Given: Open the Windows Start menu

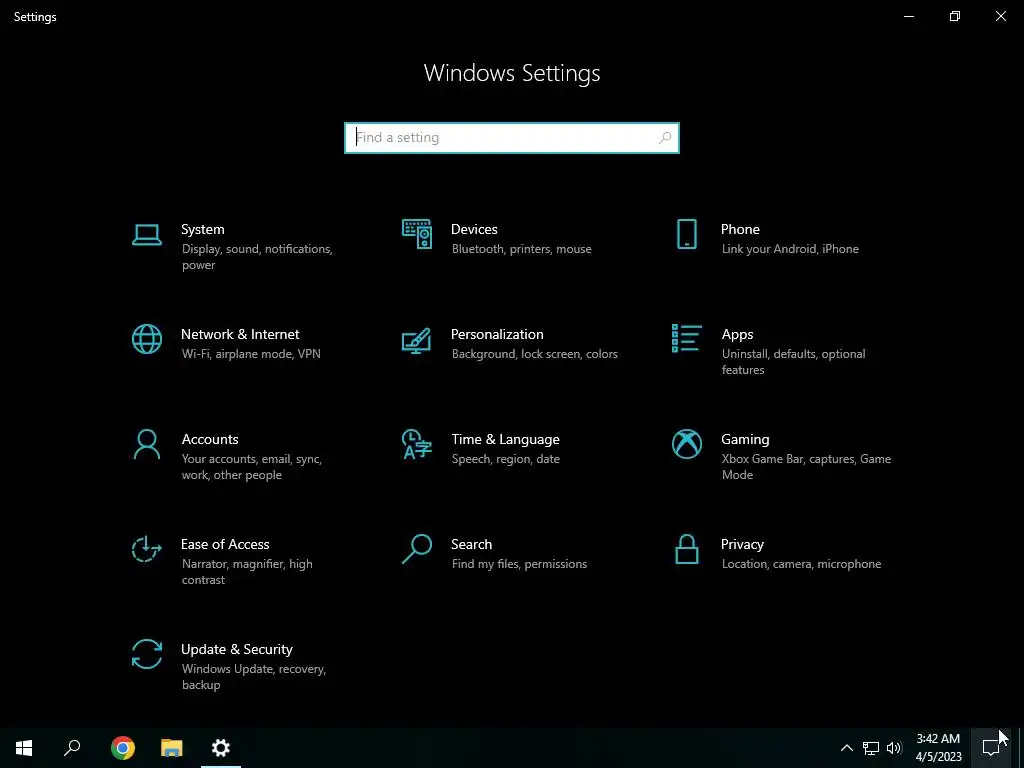Looking at the screenshot, I should 24,748.
